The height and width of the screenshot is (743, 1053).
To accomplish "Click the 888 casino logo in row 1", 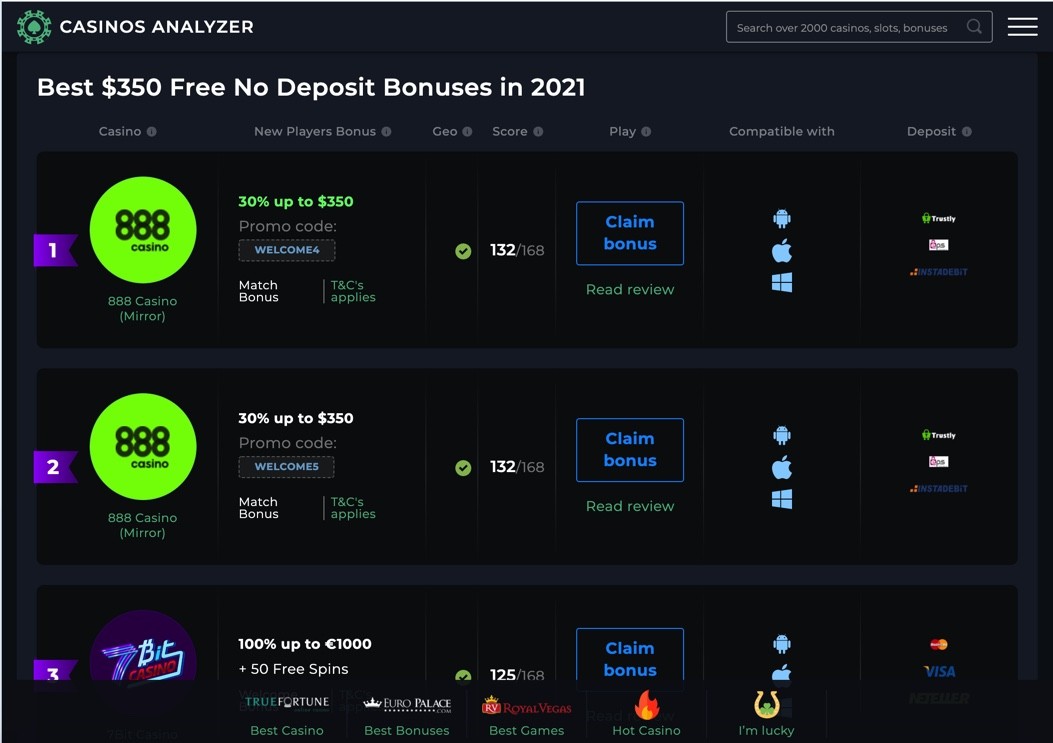I will point(143,230).
